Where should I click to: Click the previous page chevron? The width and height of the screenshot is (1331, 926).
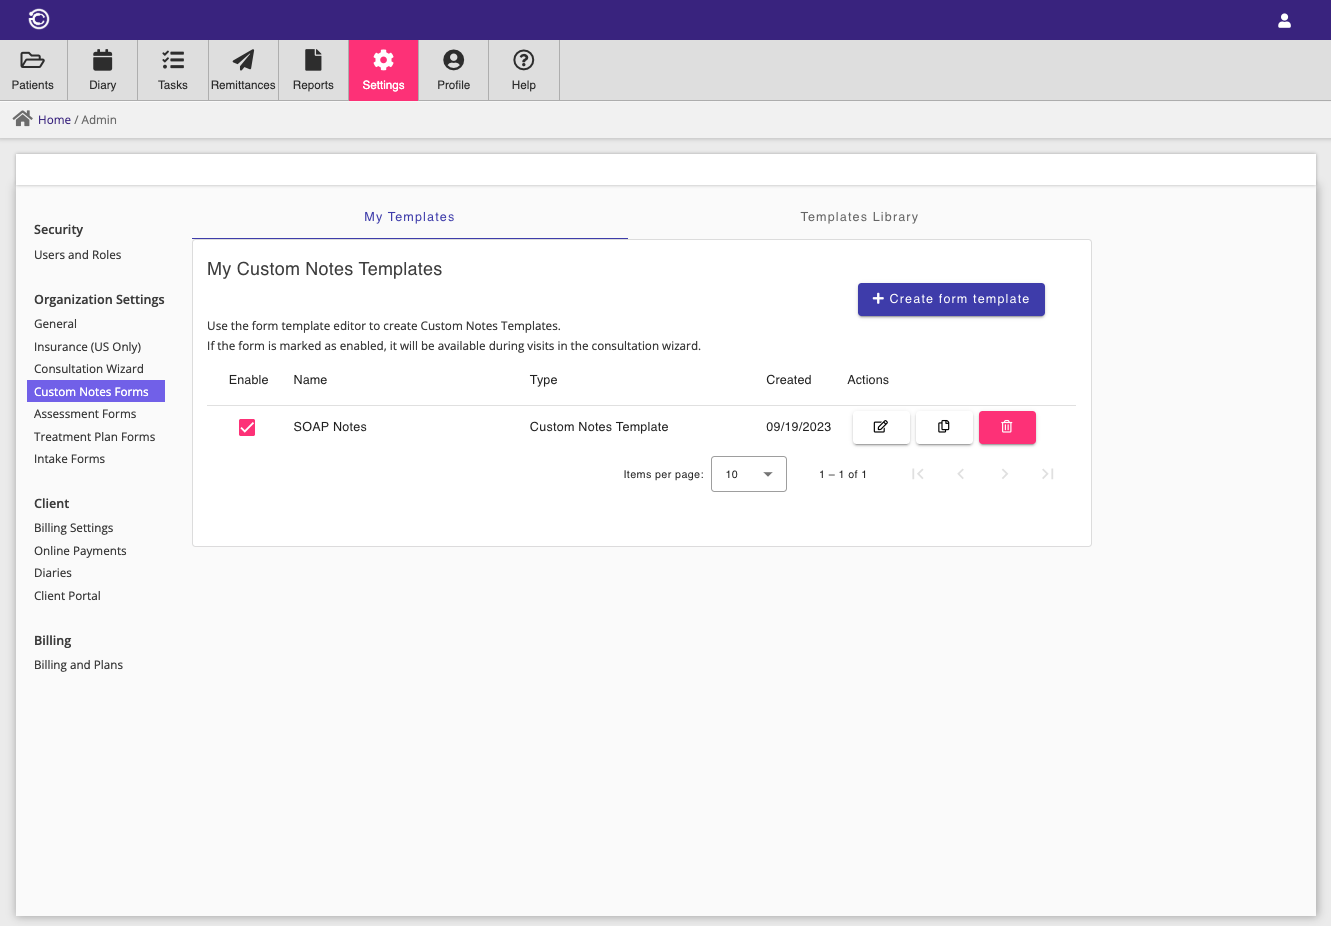[961, 474]
